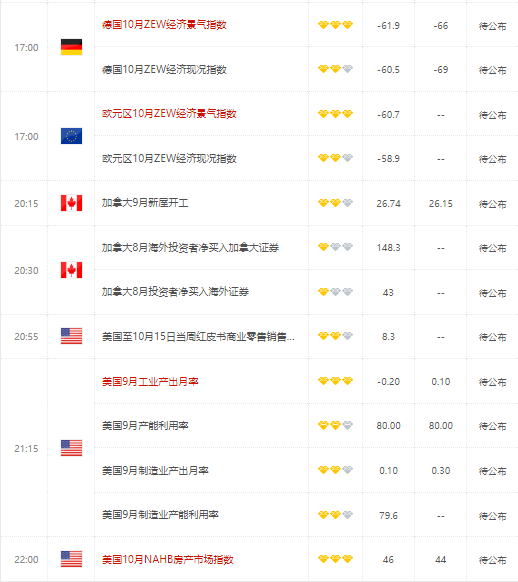The height and width of the screenshot is (582, 518).
Task: Select 美国至10月15日当周红皮书商业零售销售 entry
Action: [199, 337]
